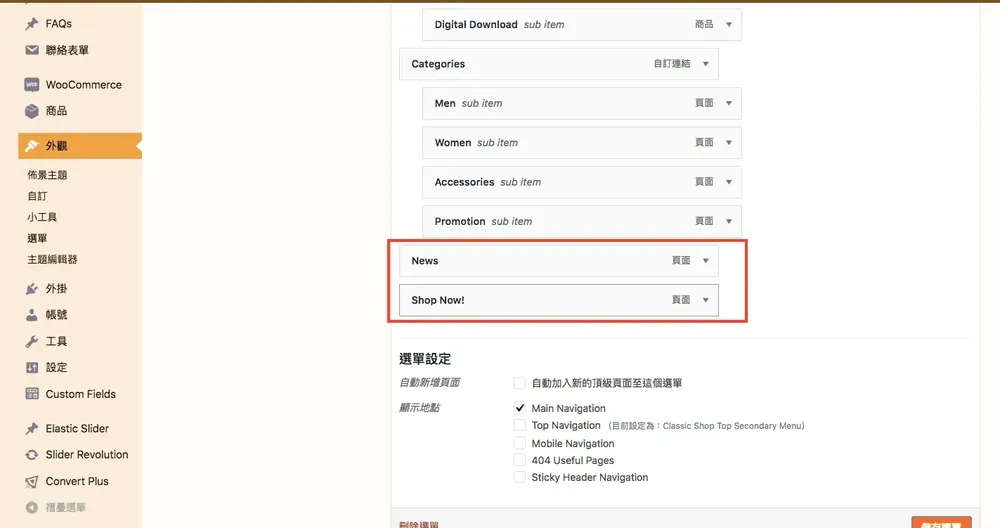This screenshot has height=528, width=1000.
Task: Select the Categories menu item title
Action: [438, 64]
